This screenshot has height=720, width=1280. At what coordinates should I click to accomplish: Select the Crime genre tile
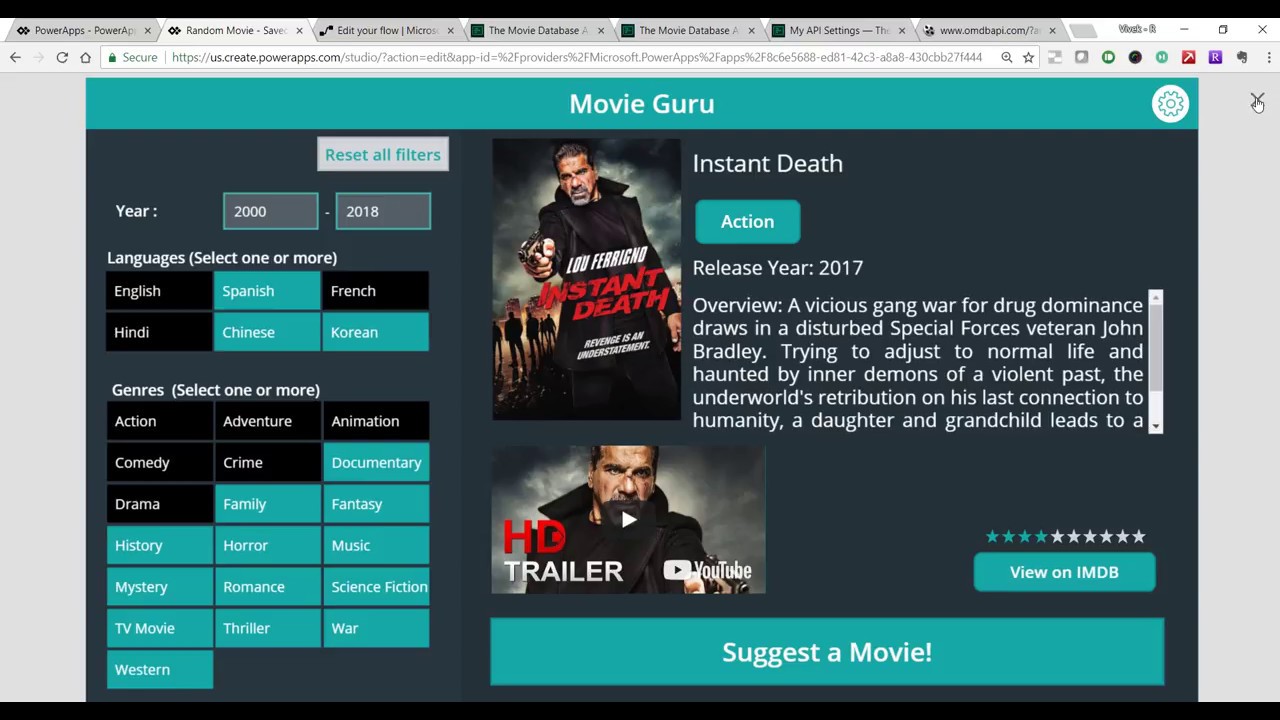267,463
